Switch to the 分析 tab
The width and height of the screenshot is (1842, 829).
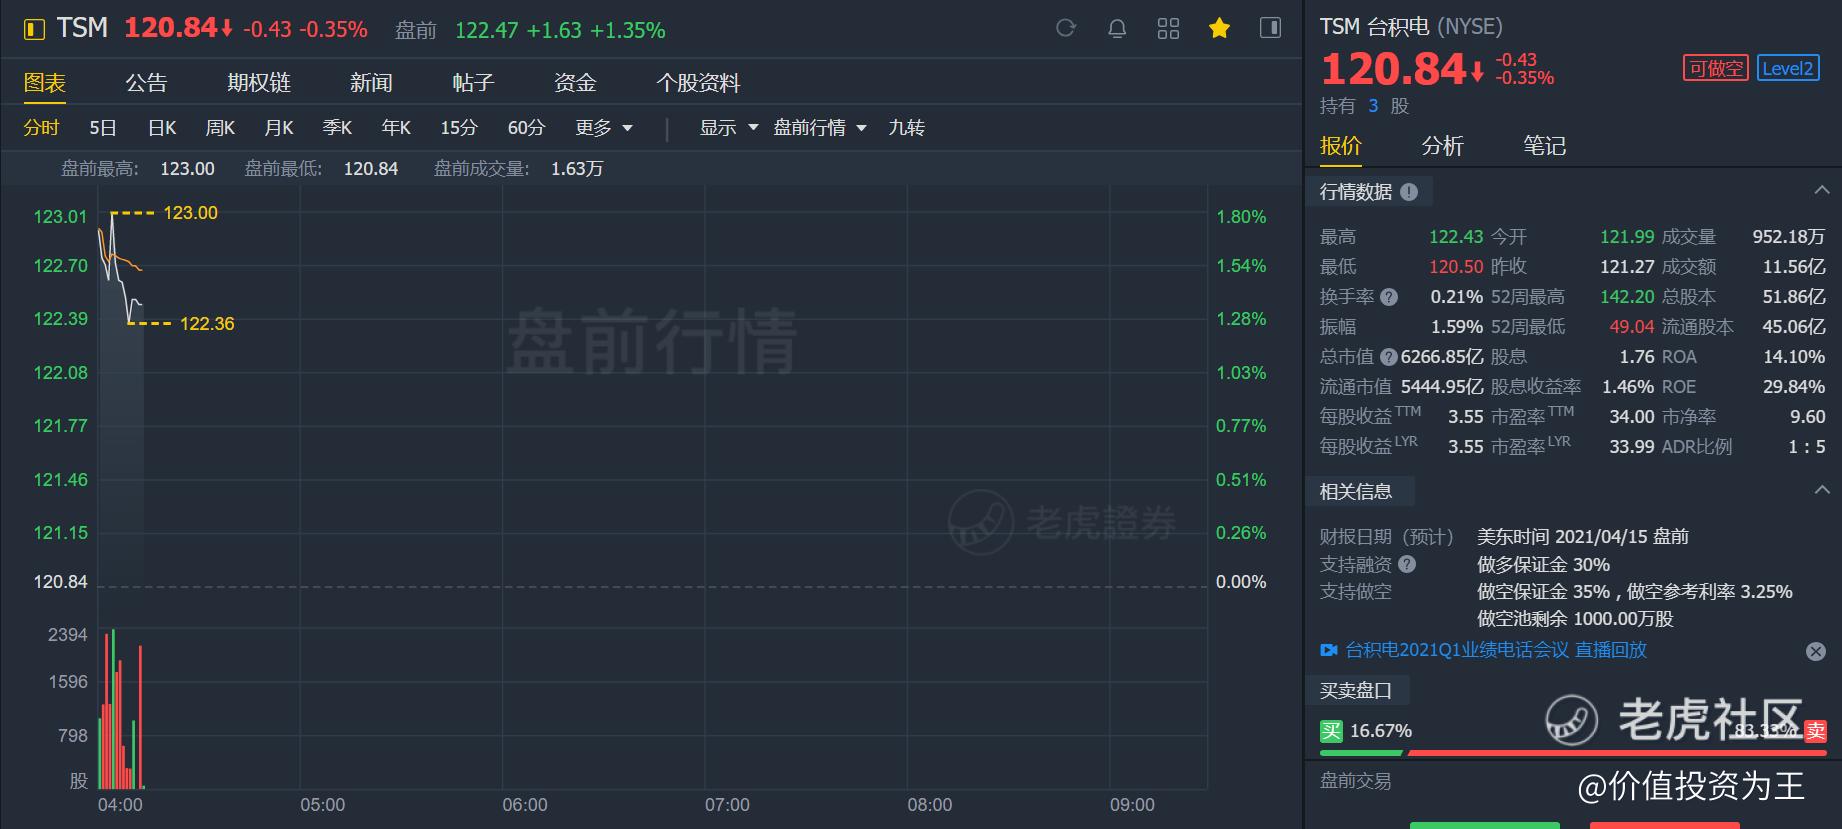coord(1443,146)
